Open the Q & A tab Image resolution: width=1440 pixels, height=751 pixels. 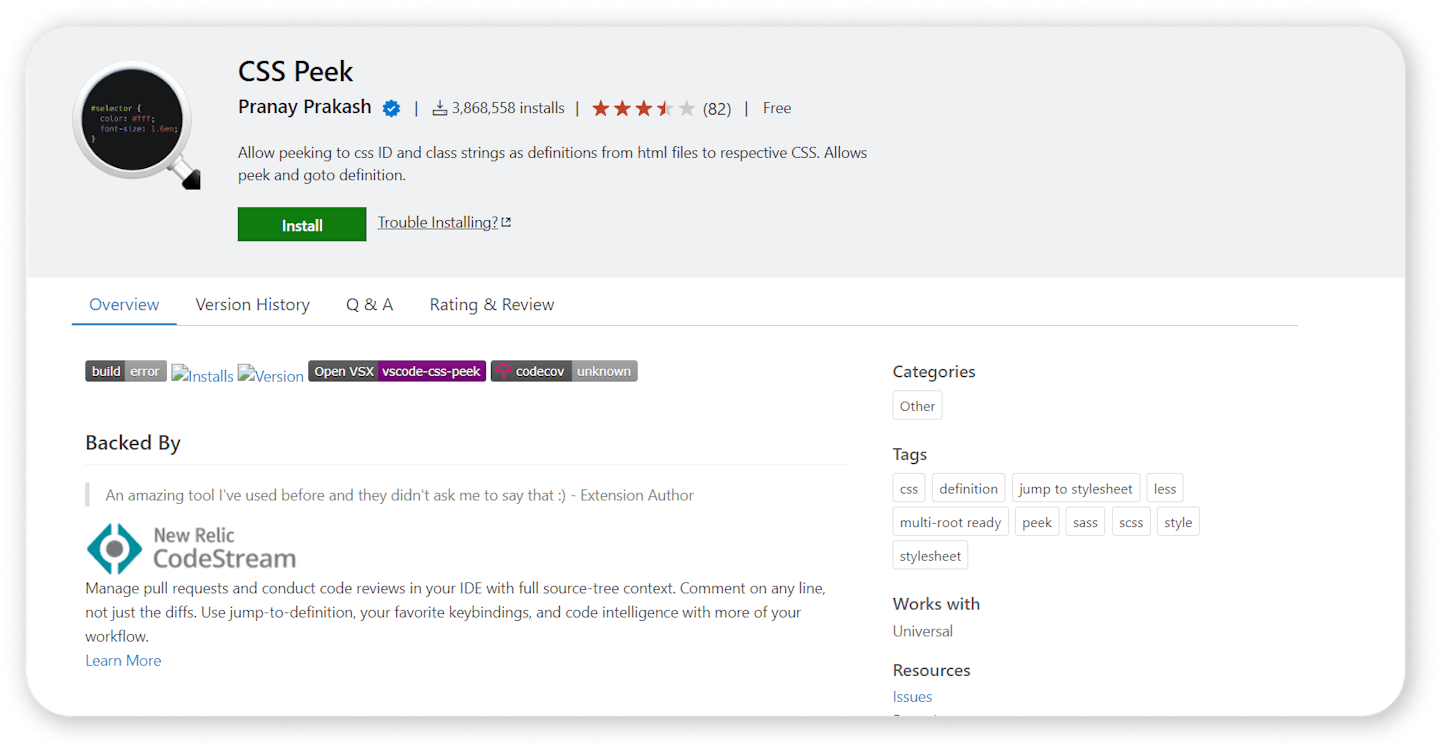(x=369, y=305)
